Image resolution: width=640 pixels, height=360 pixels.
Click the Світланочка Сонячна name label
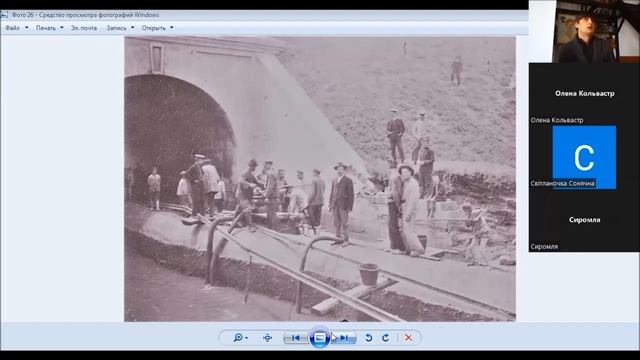[562, 183]
